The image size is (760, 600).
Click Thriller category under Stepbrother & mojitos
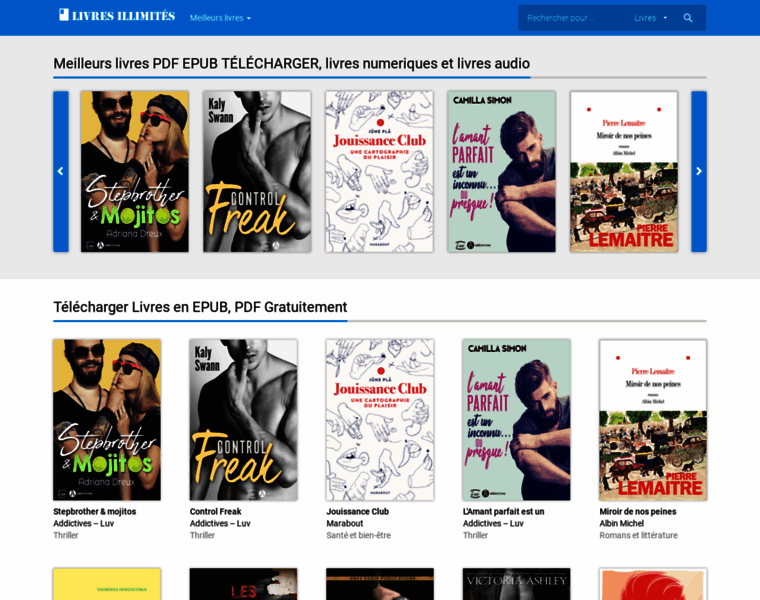pyautogui.click(x=66, y=535)
